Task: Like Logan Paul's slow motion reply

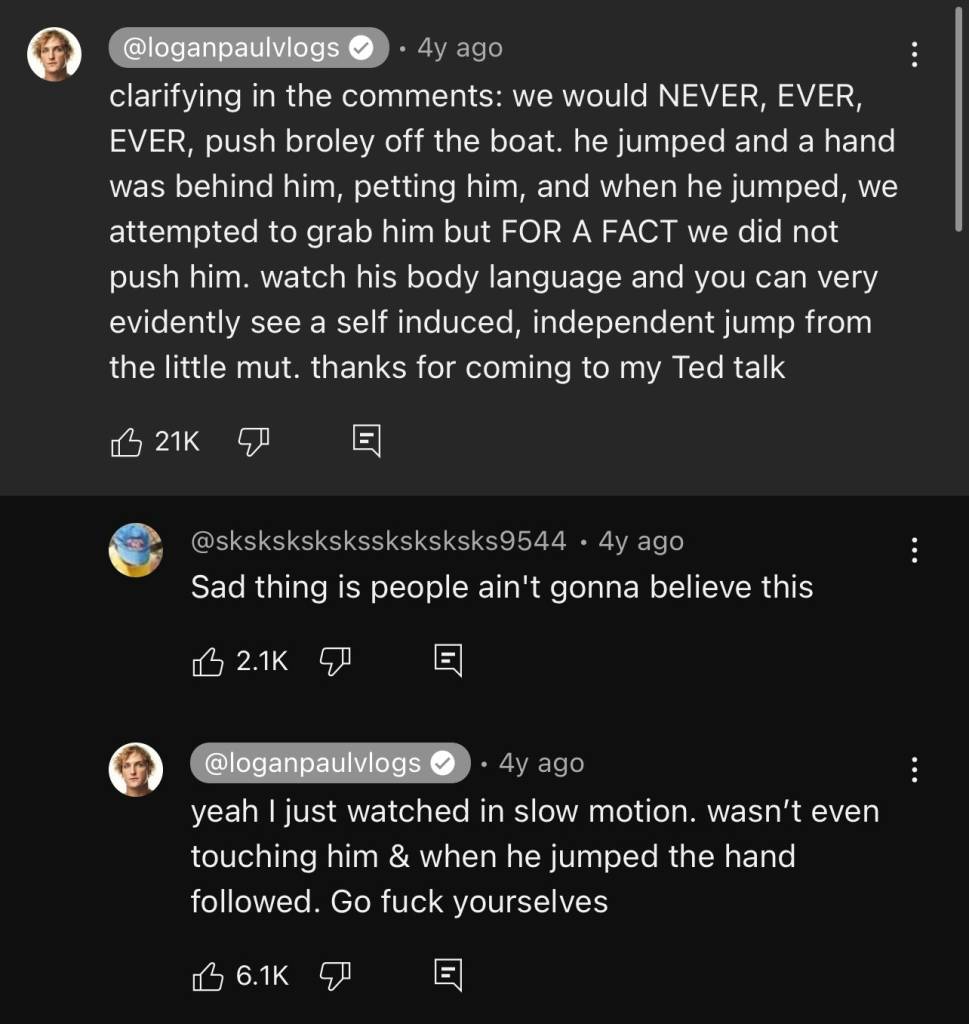Action: coord(207,974)
